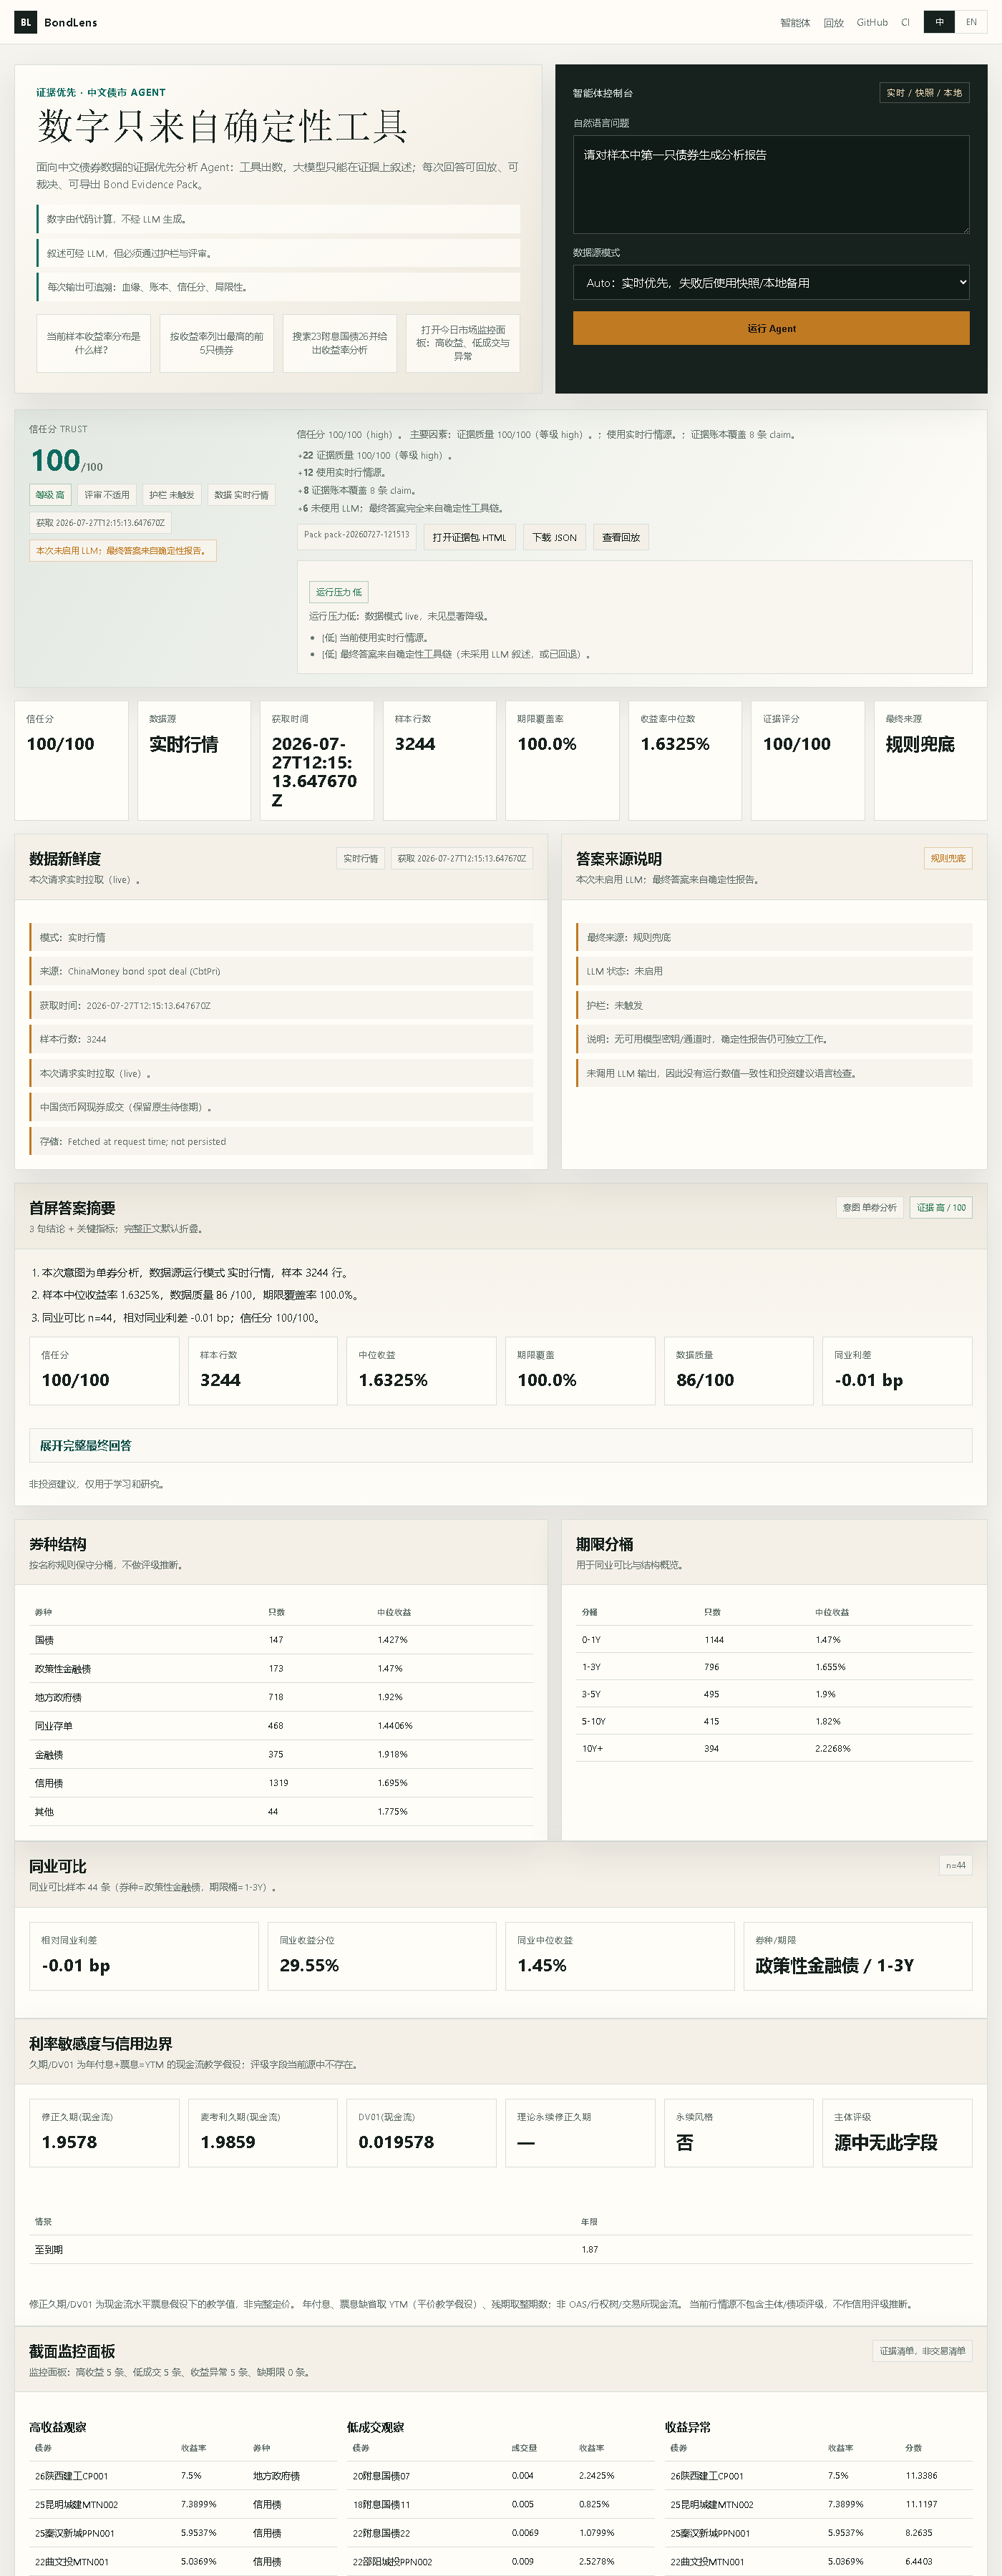The width and height of the screenshot is (1002, 2576).
Task: Select preset 按收益率列出最高的前5只债券
Action: click(x=216, y=343)
